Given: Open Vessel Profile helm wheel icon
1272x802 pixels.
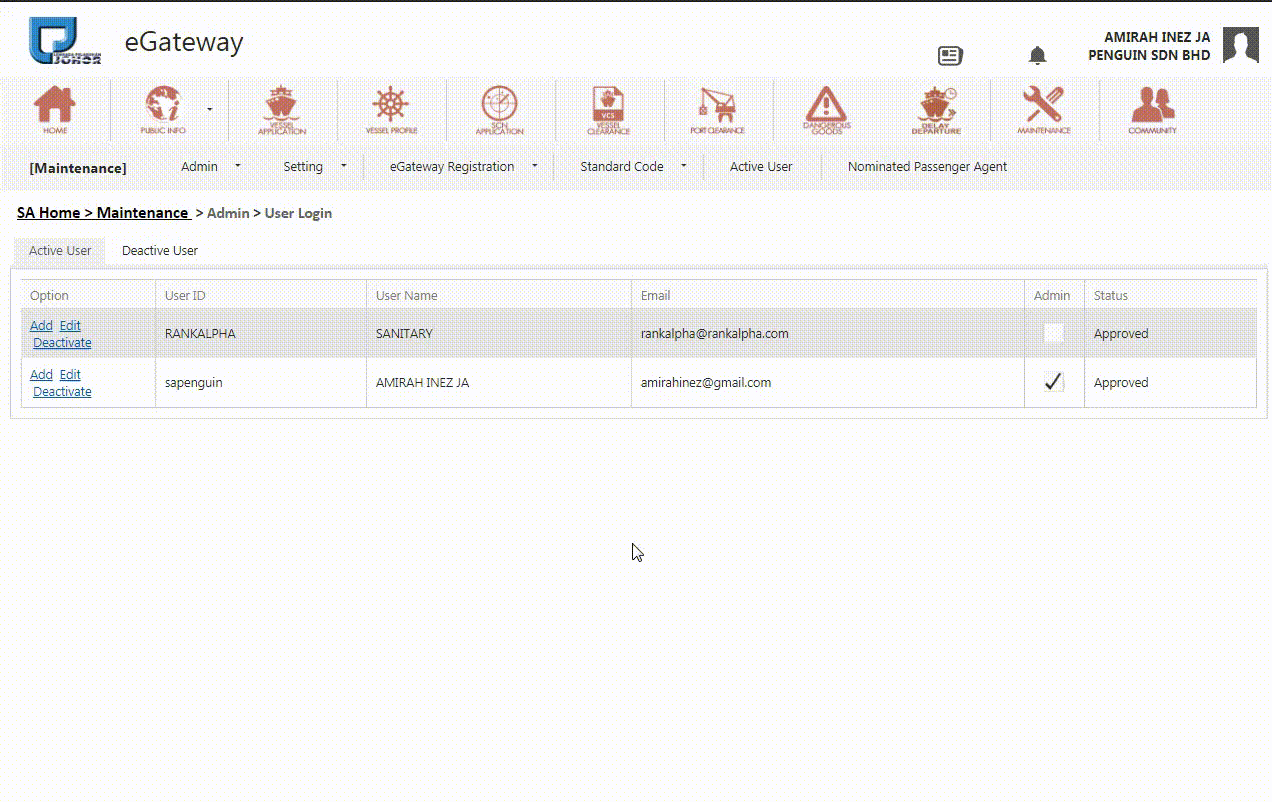Looking at the screenshot, I should (391, 109).
